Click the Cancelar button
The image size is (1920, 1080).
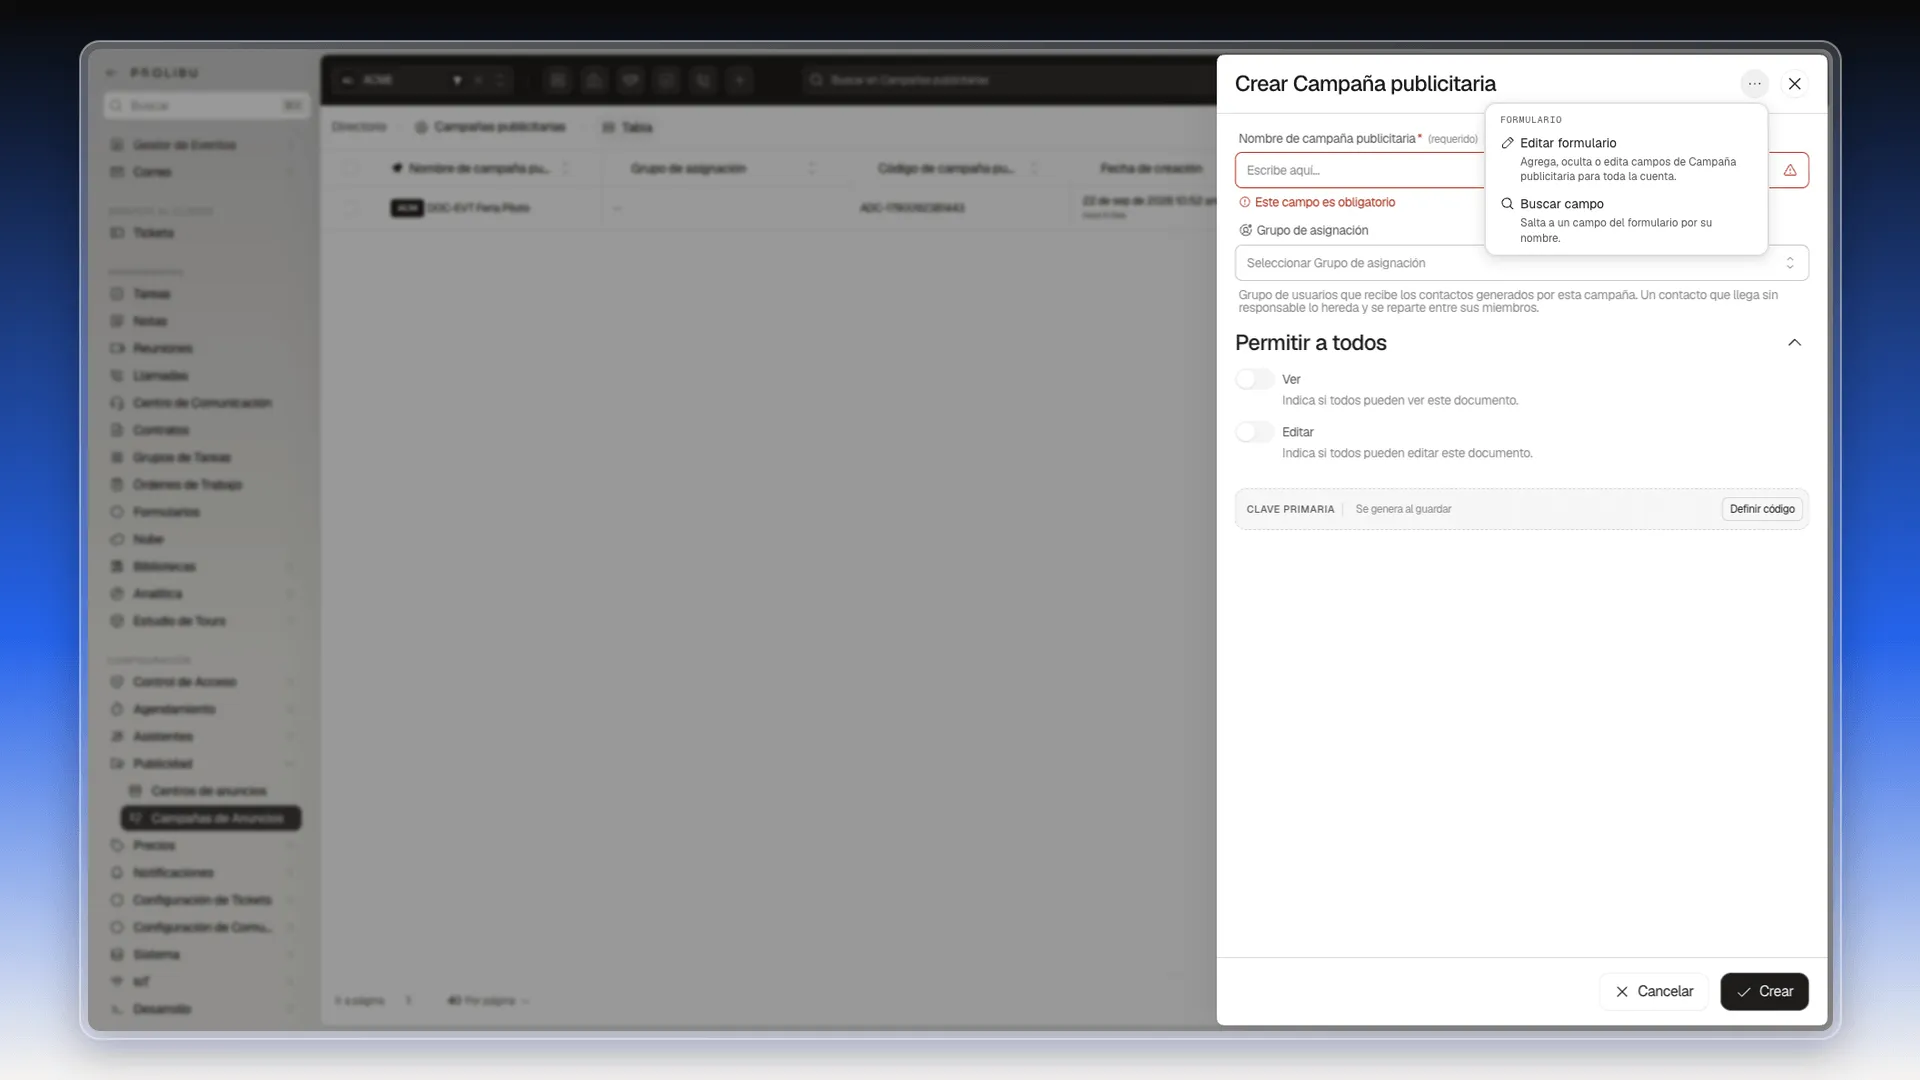[x=1654, y=992]
